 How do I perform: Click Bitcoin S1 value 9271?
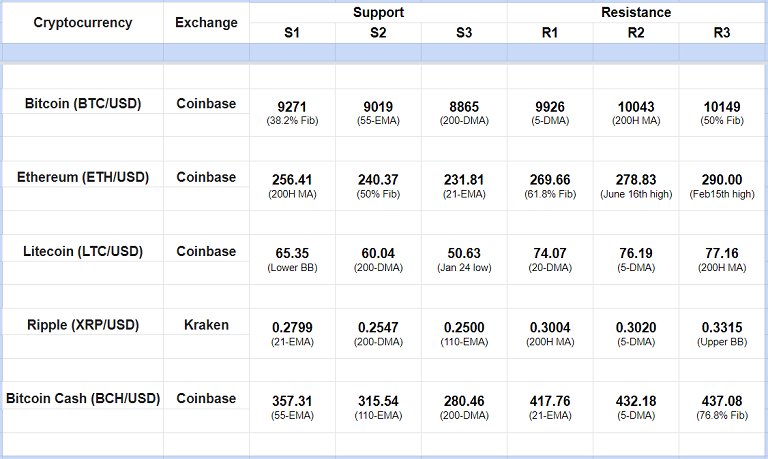coord(292,105)
